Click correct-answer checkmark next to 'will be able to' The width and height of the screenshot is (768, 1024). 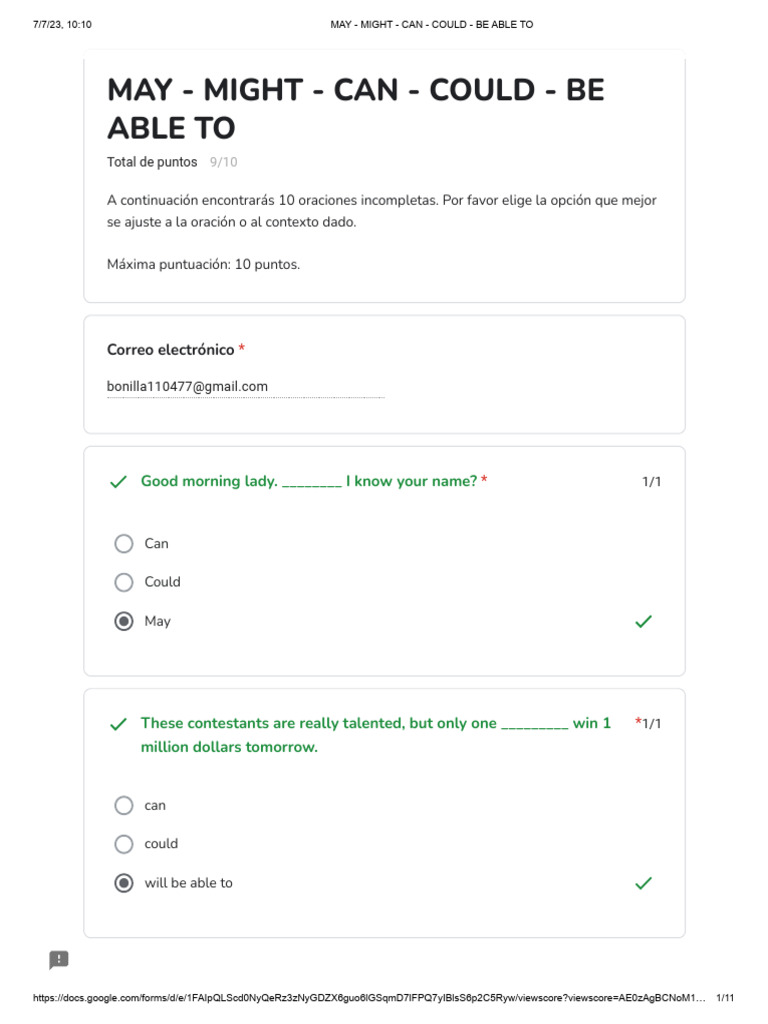[x=643, y=883]
